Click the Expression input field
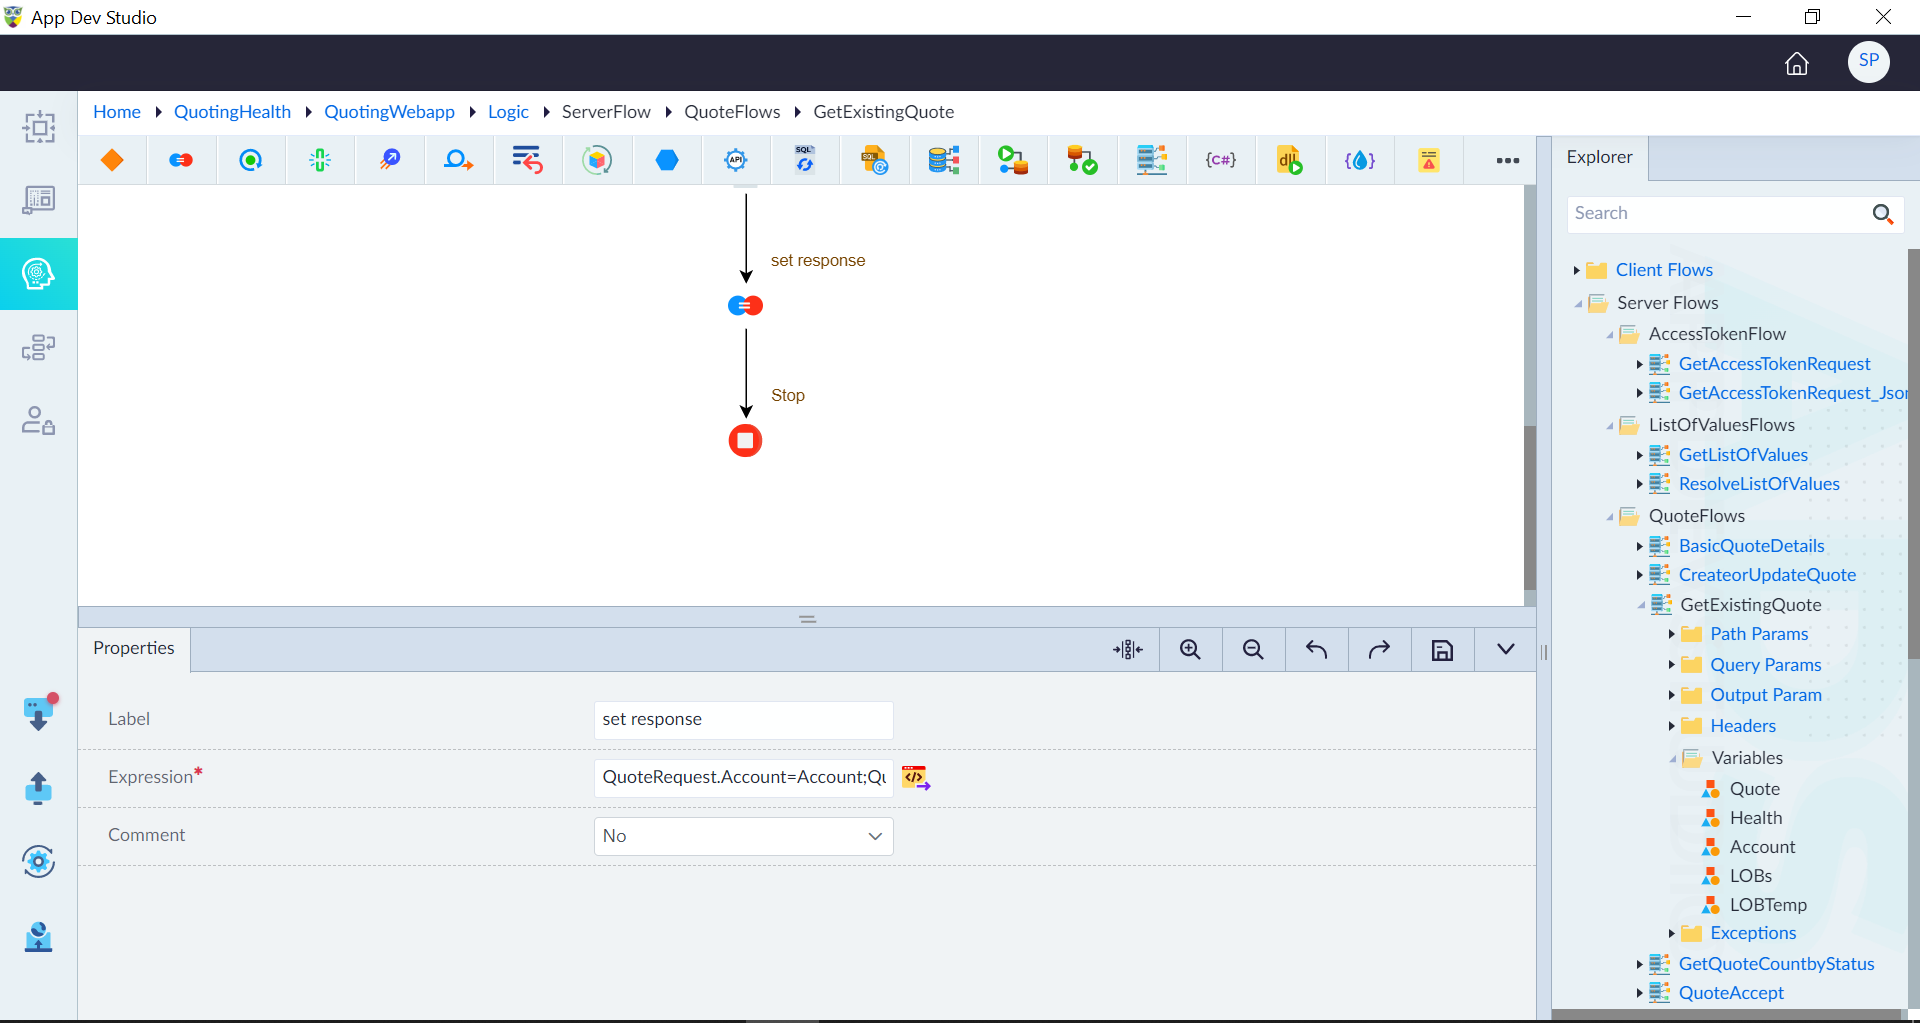The image size is (1920, 1023). click(x=743, y=778)
